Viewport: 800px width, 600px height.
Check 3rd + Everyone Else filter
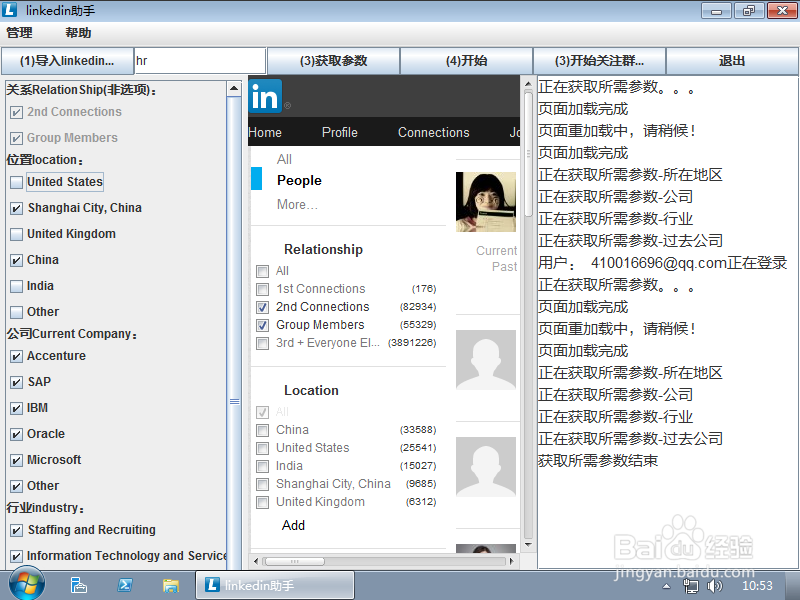pyautogui.click(x=262, y=343)
